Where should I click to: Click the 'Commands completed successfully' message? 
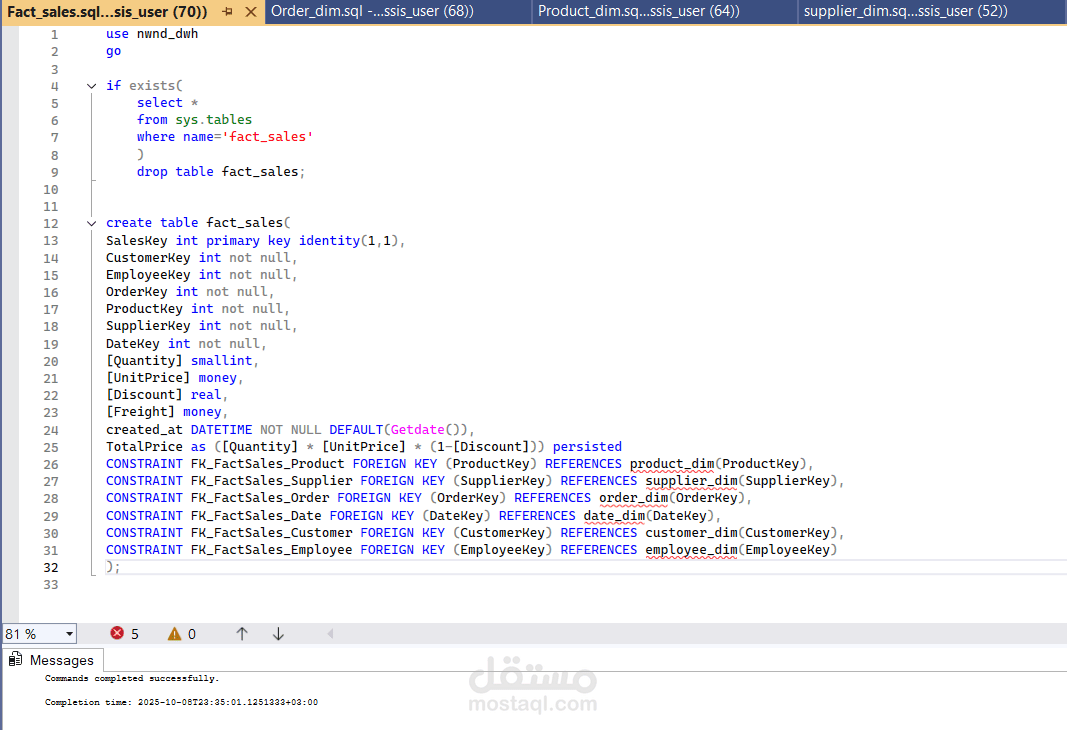[132, 678]
